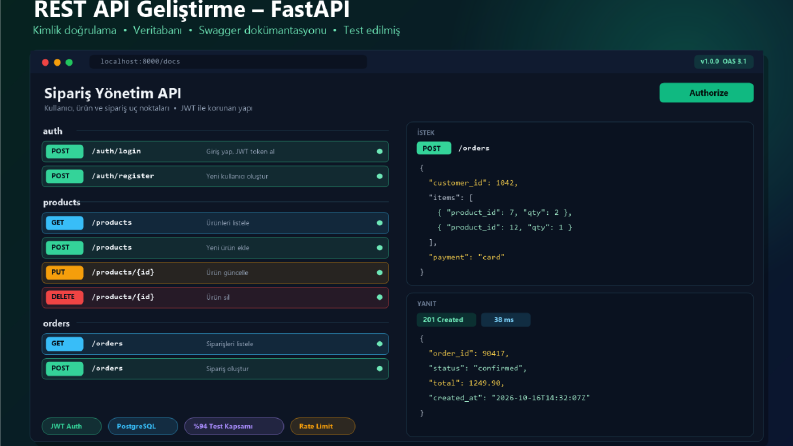This screenshot has width=793, height=446.
Task: Click the %94 Test Kapsamı tag pill
Action: pos(234,426)
